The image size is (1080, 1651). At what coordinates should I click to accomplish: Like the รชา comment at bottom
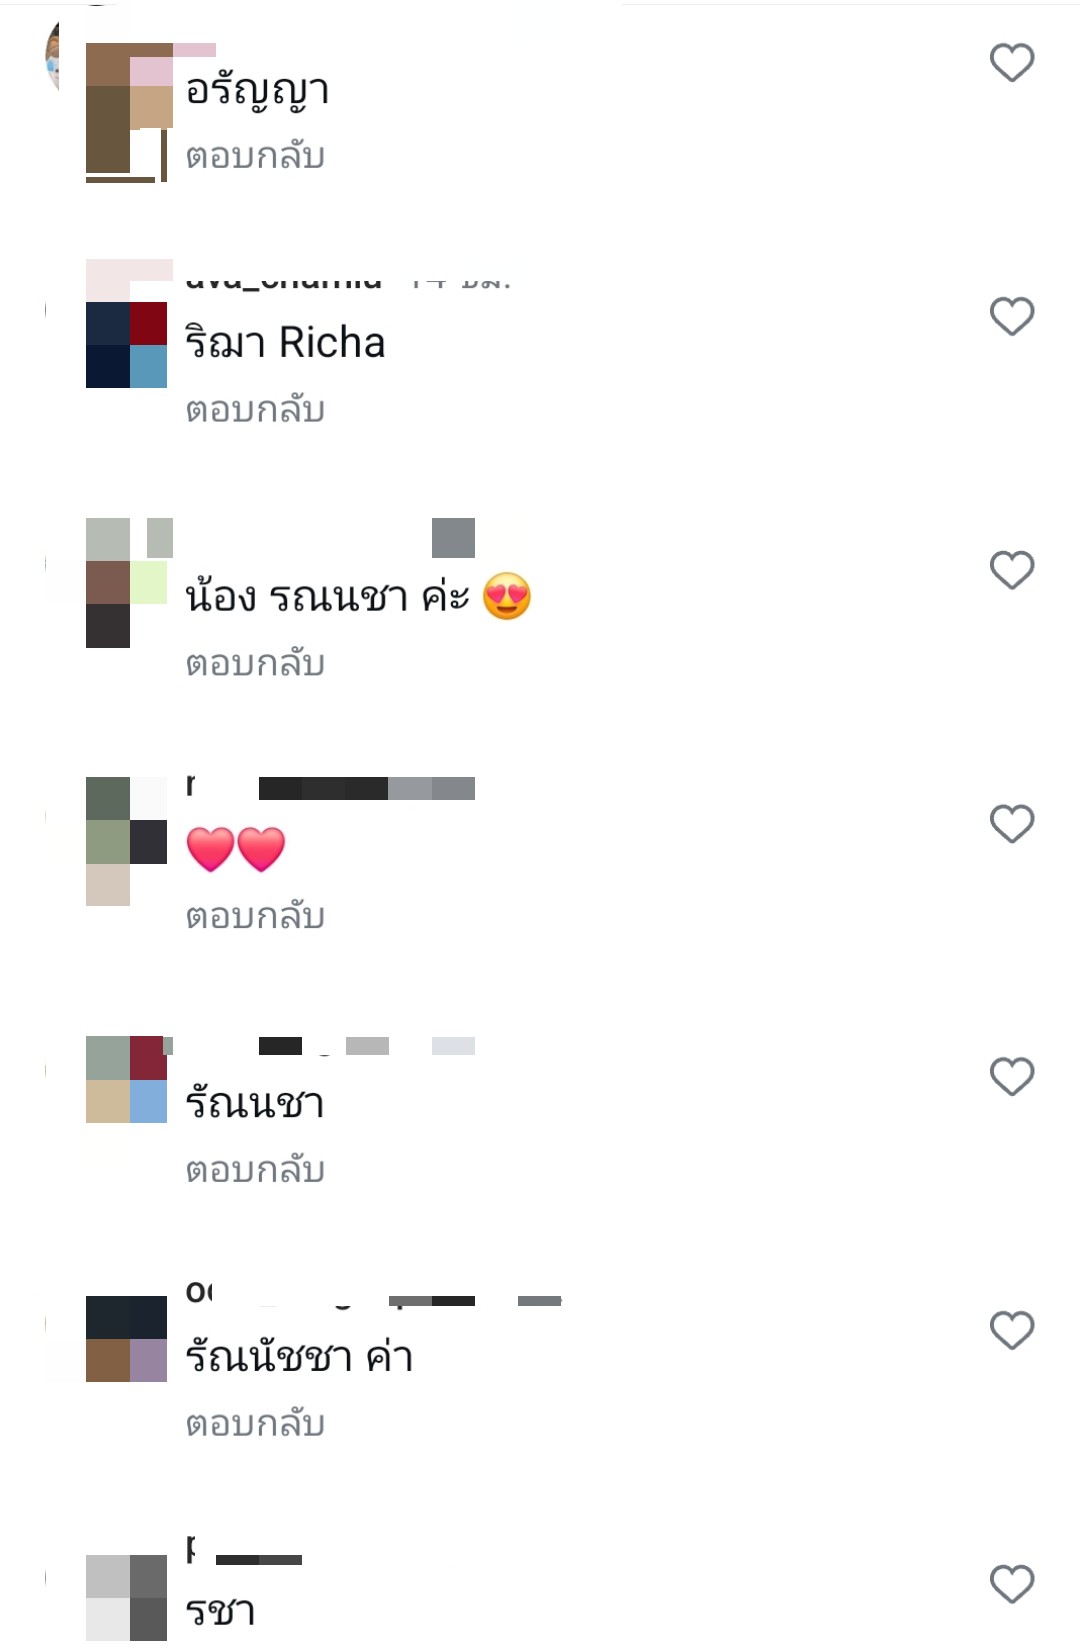pos(1012,1584)
